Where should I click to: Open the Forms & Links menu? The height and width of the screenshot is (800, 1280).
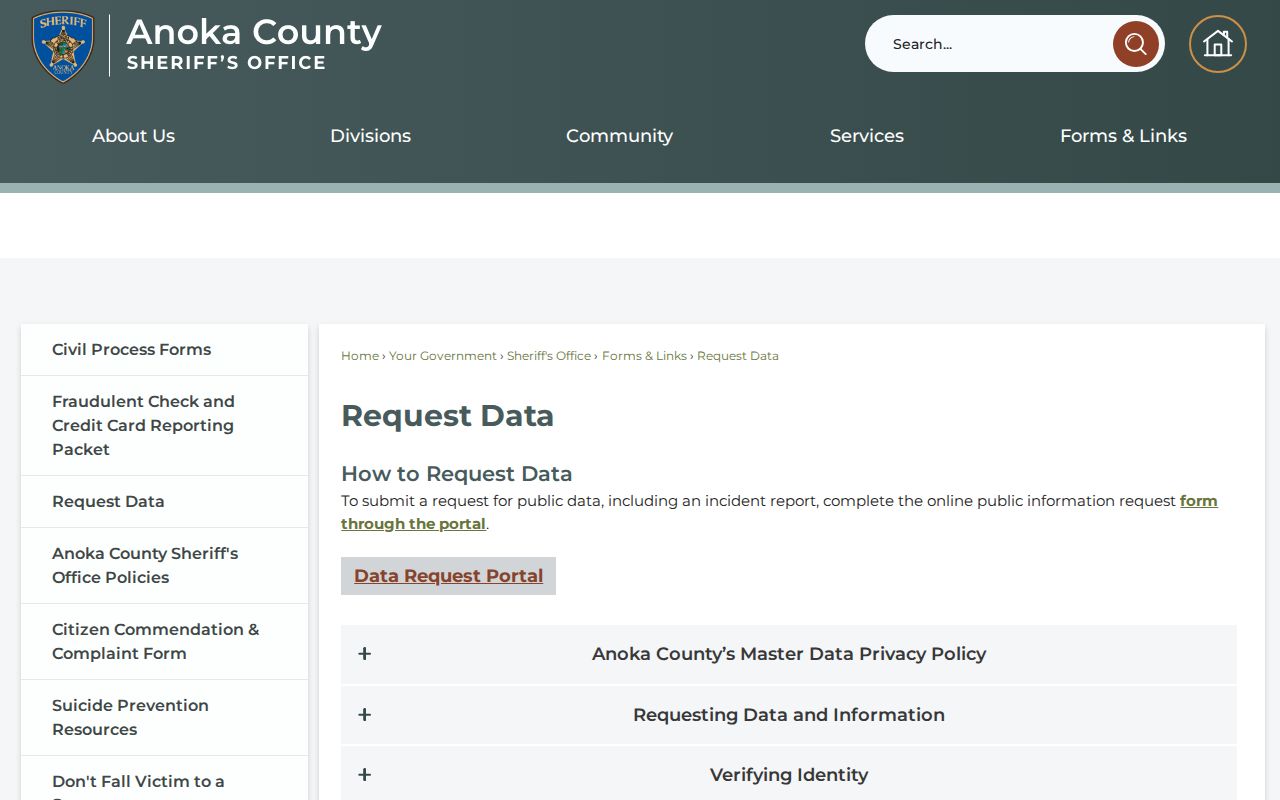coord(1123,136)
